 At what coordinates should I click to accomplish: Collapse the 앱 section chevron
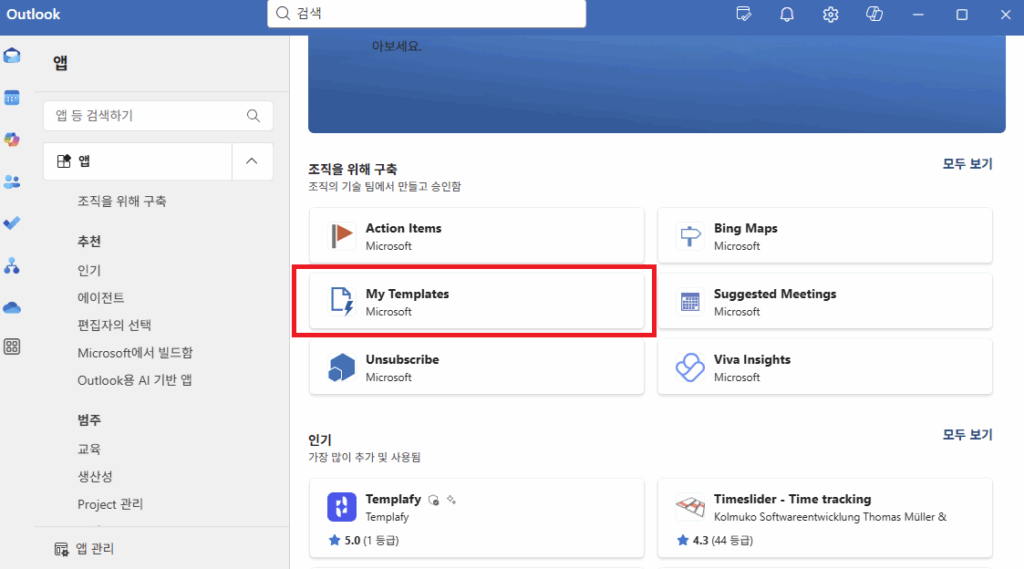pyautogui.click(x=251, y=161)
